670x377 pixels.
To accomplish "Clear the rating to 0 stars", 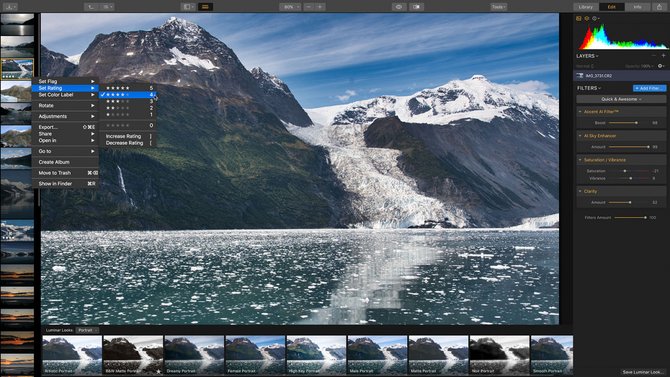I will coord(127,125).
